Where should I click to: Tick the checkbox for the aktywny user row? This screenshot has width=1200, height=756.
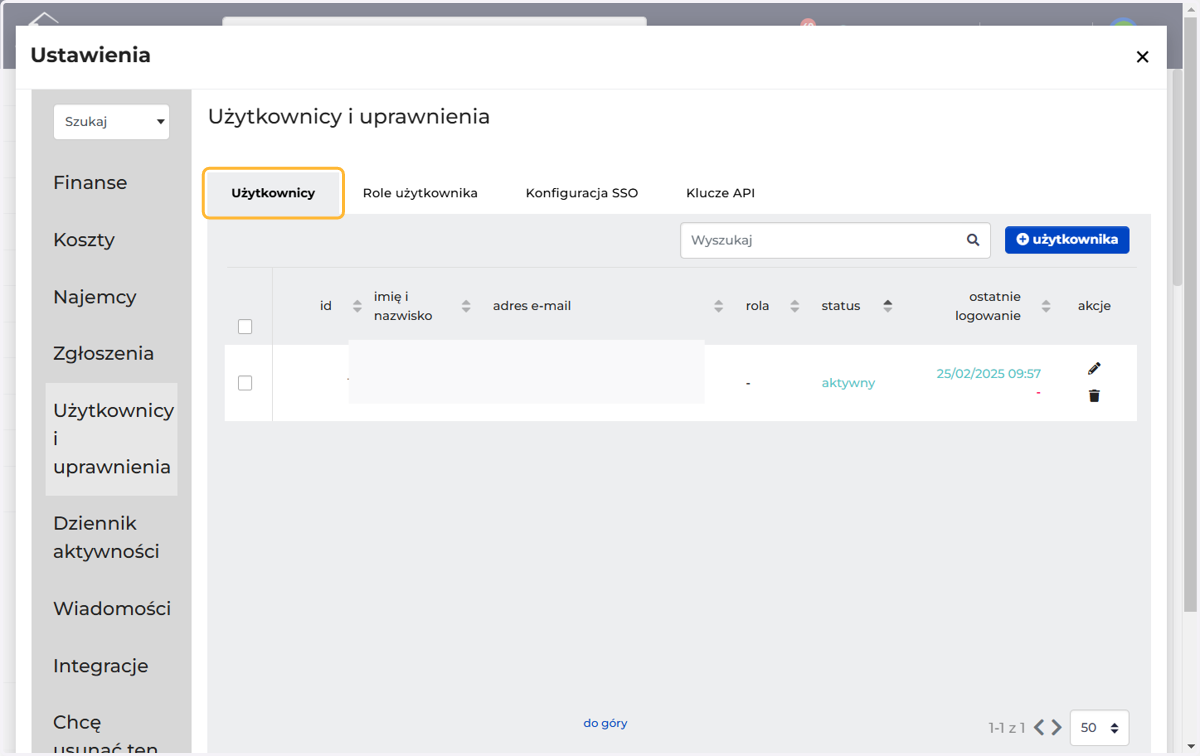pos(245,383)
